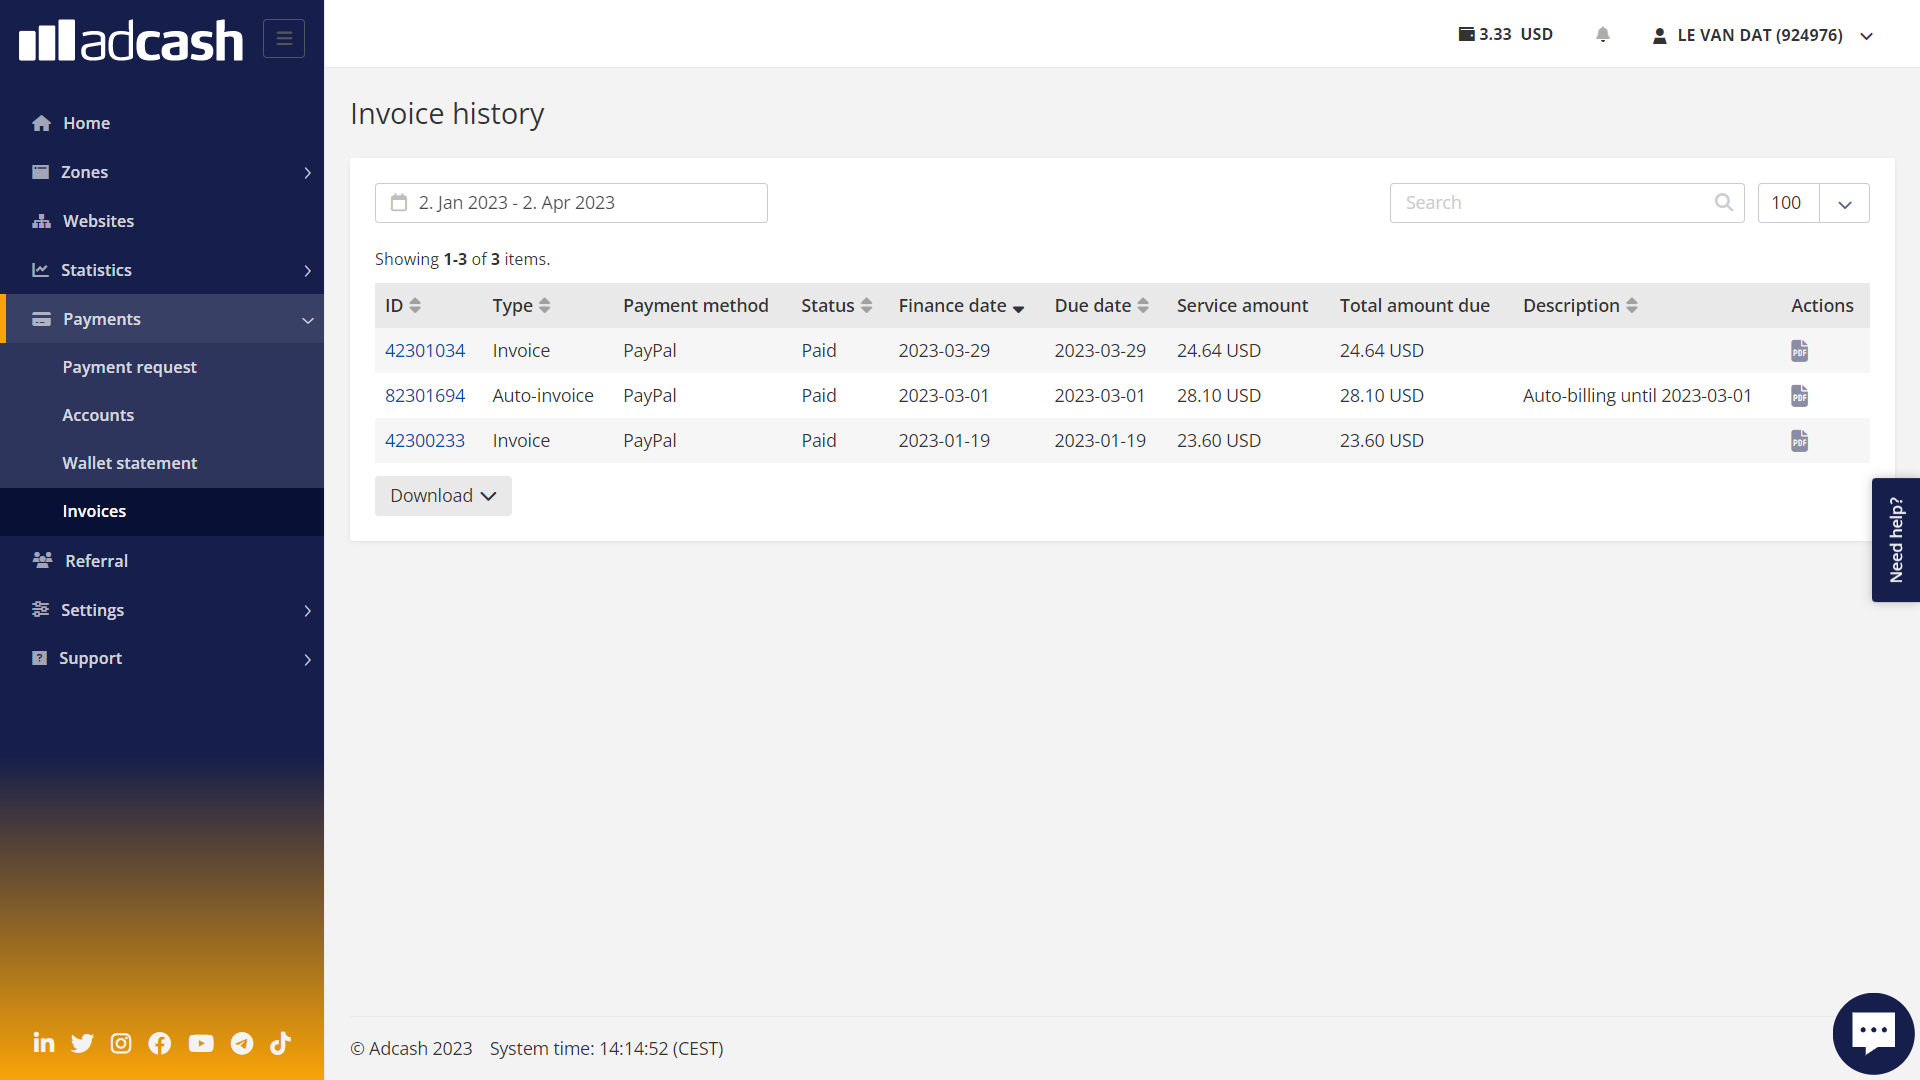Click the search magnifier icon
The image size is (1920, 1080).
click(x=1723, y=203)
